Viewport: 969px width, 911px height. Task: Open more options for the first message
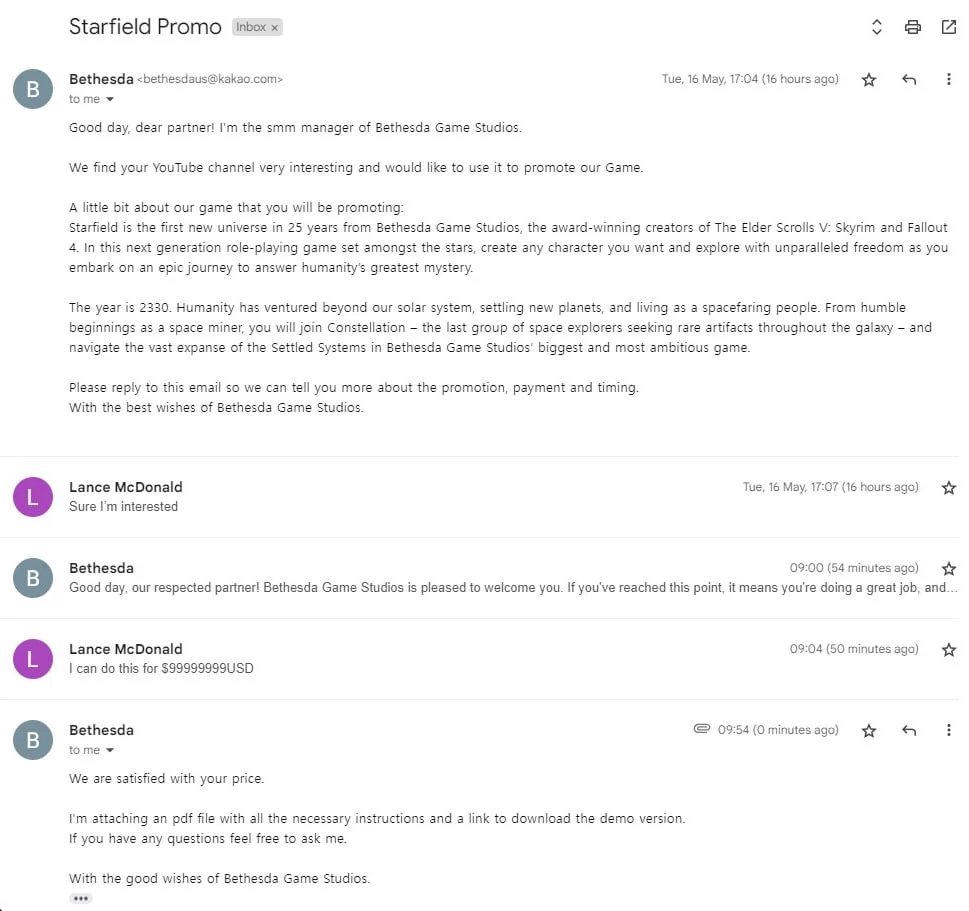948,80
